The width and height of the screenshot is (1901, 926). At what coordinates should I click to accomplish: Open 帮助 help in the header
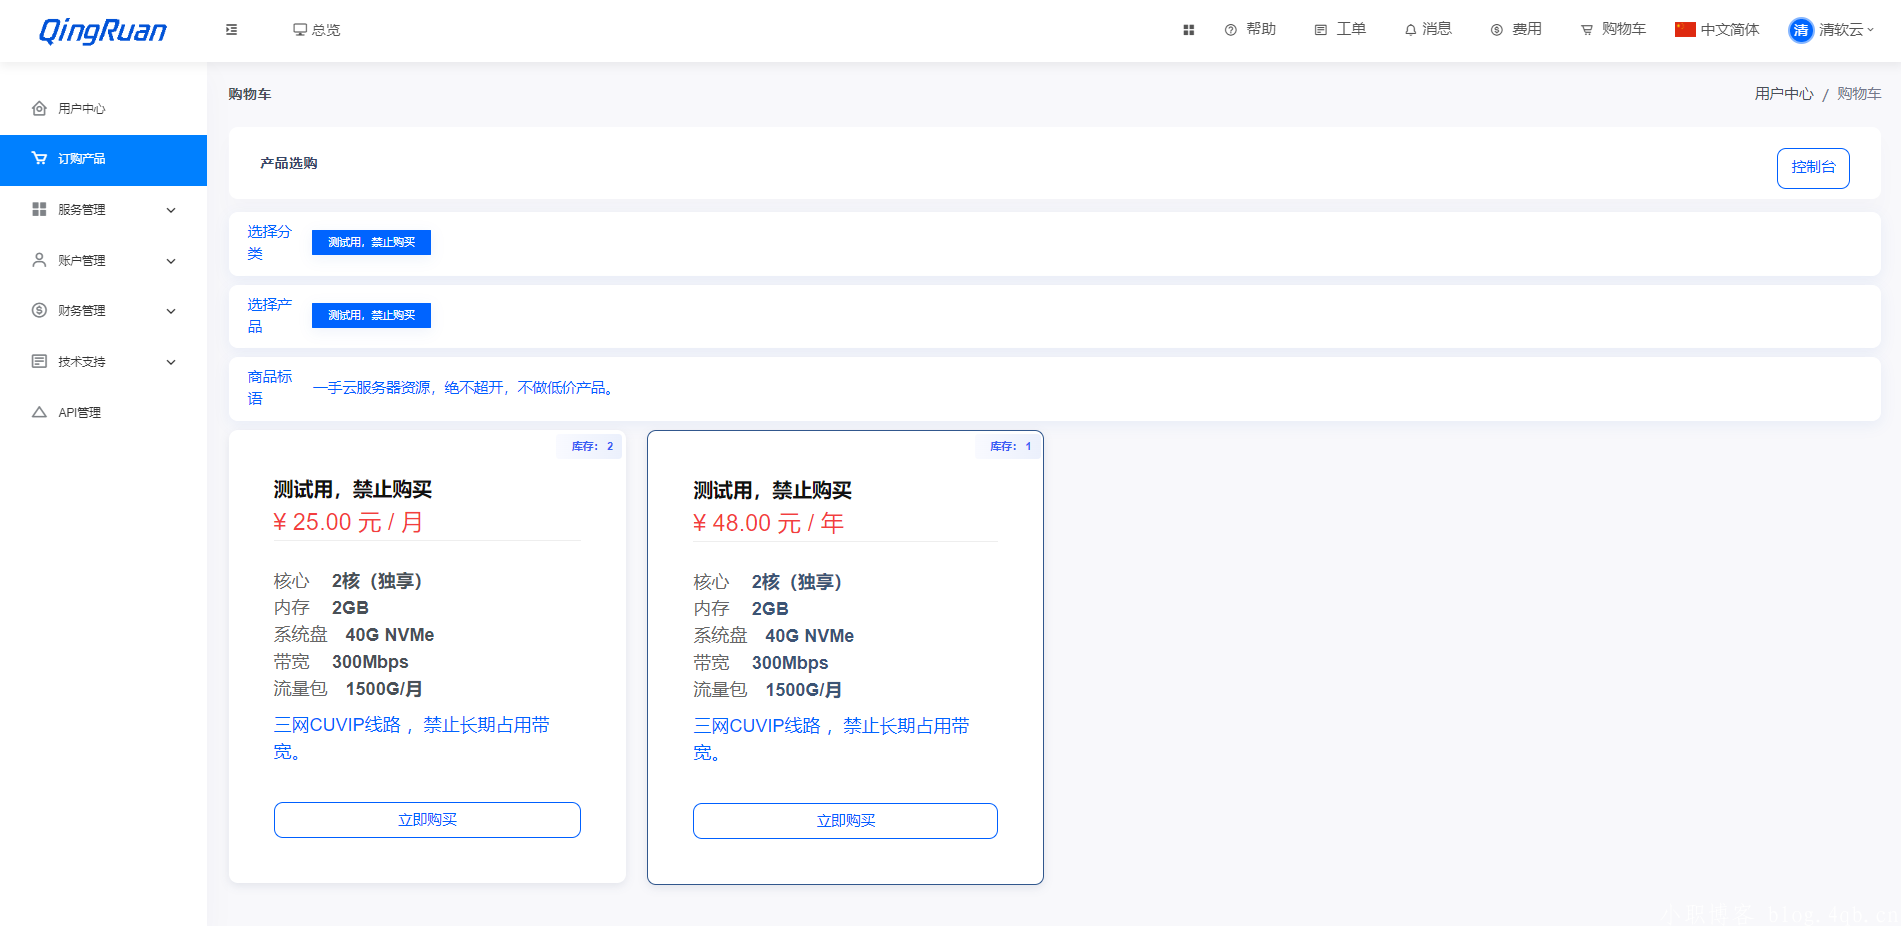tap(1251, 30)
